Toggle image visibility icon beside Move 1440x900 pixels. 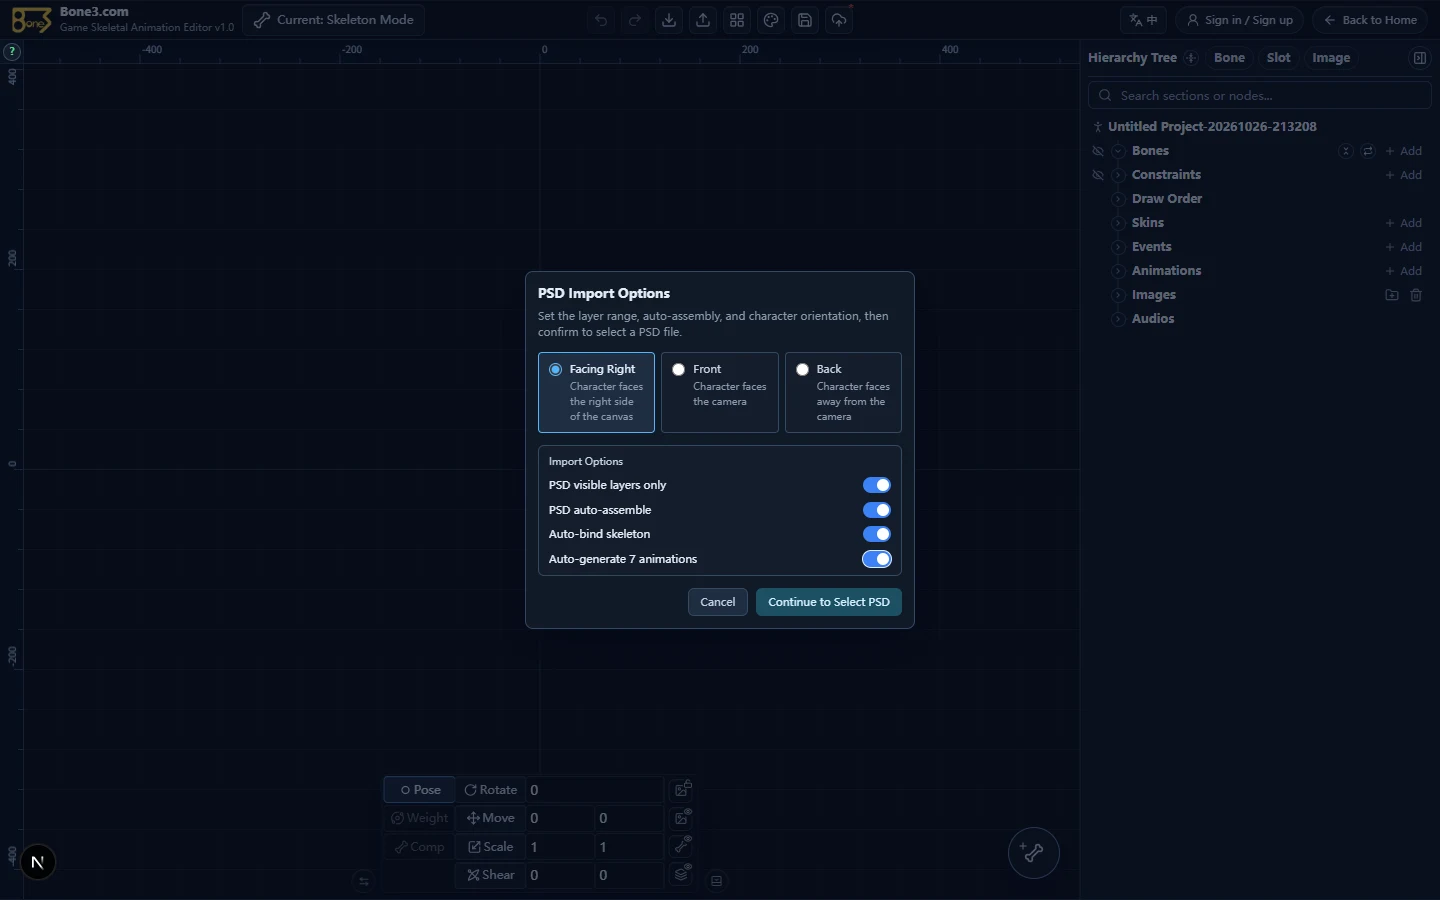683,817
